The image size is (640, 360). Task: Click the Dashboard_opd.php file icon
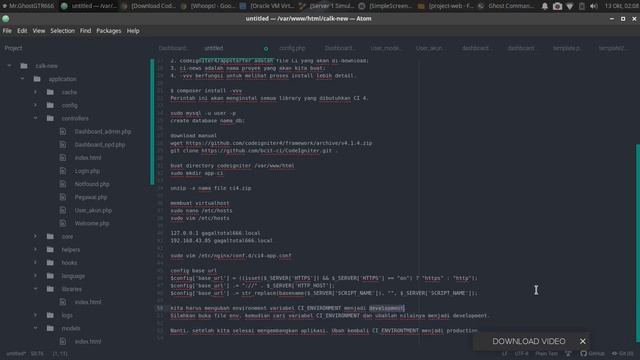tap(63, 144)
